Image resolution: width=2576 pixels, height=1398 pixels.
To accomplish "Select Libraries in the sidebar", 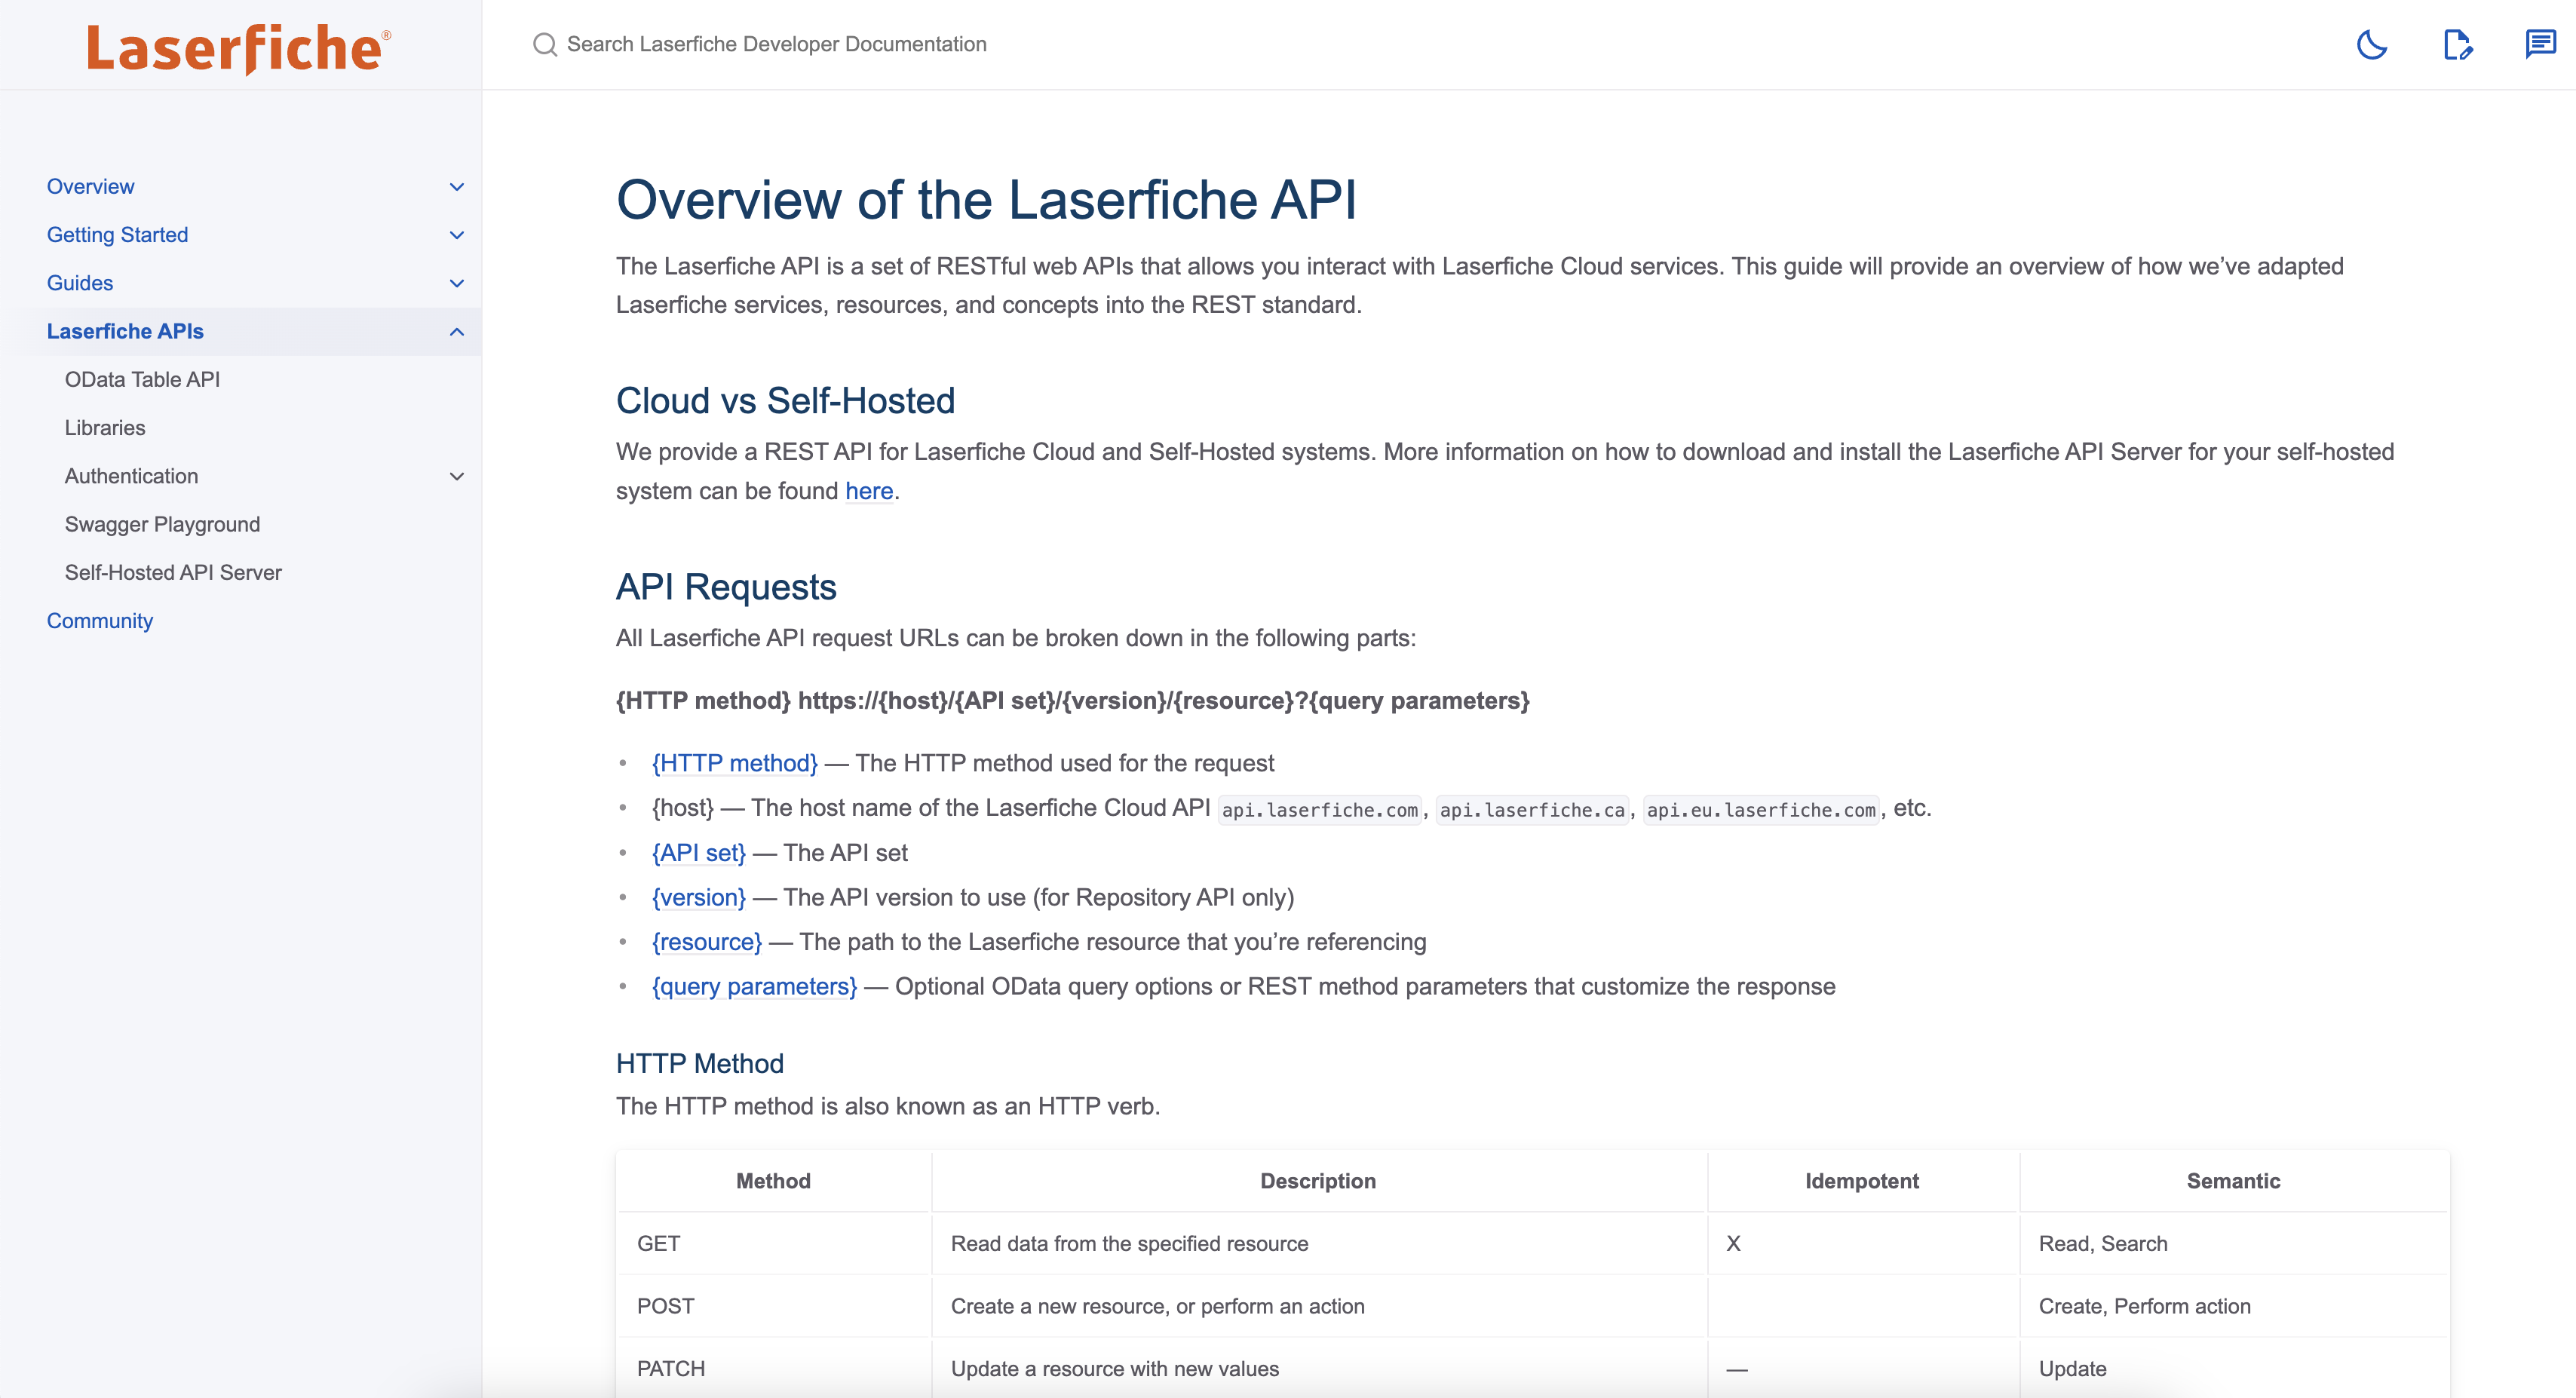I will [x=105, y=427].
